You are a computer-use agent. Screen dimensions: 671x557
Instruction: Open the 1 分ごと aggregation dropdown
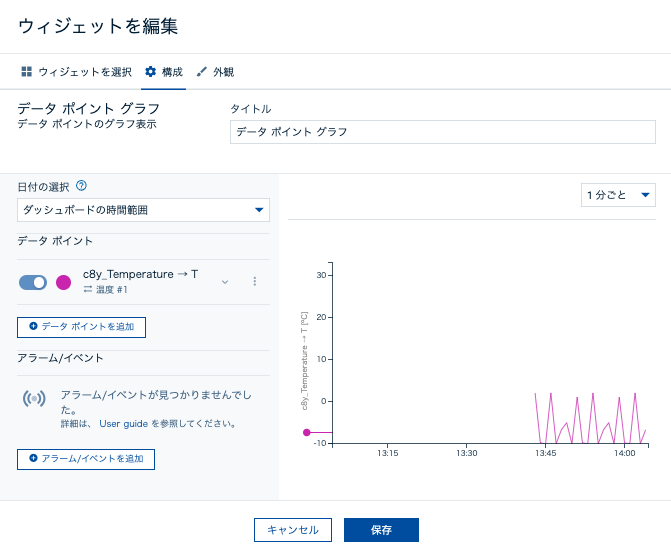618,195
